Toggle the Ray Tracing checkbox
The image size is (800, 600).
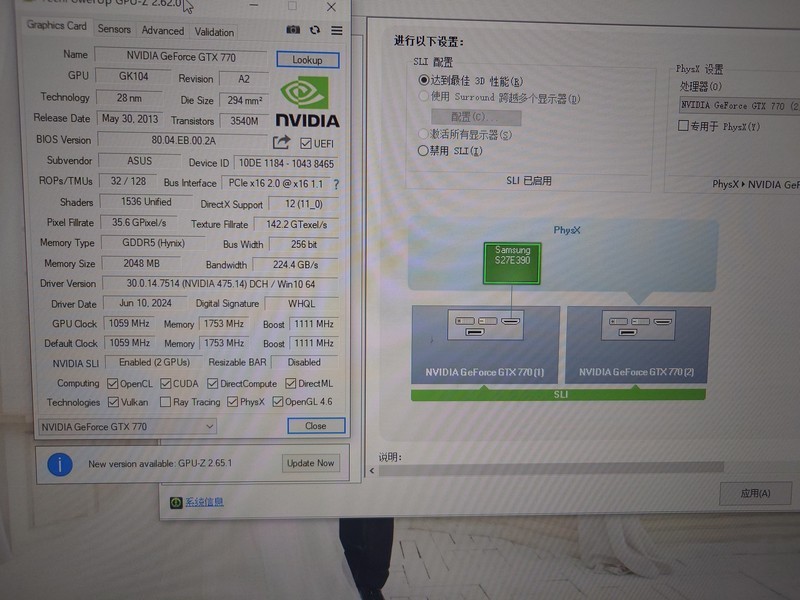(x=165, y=403)
